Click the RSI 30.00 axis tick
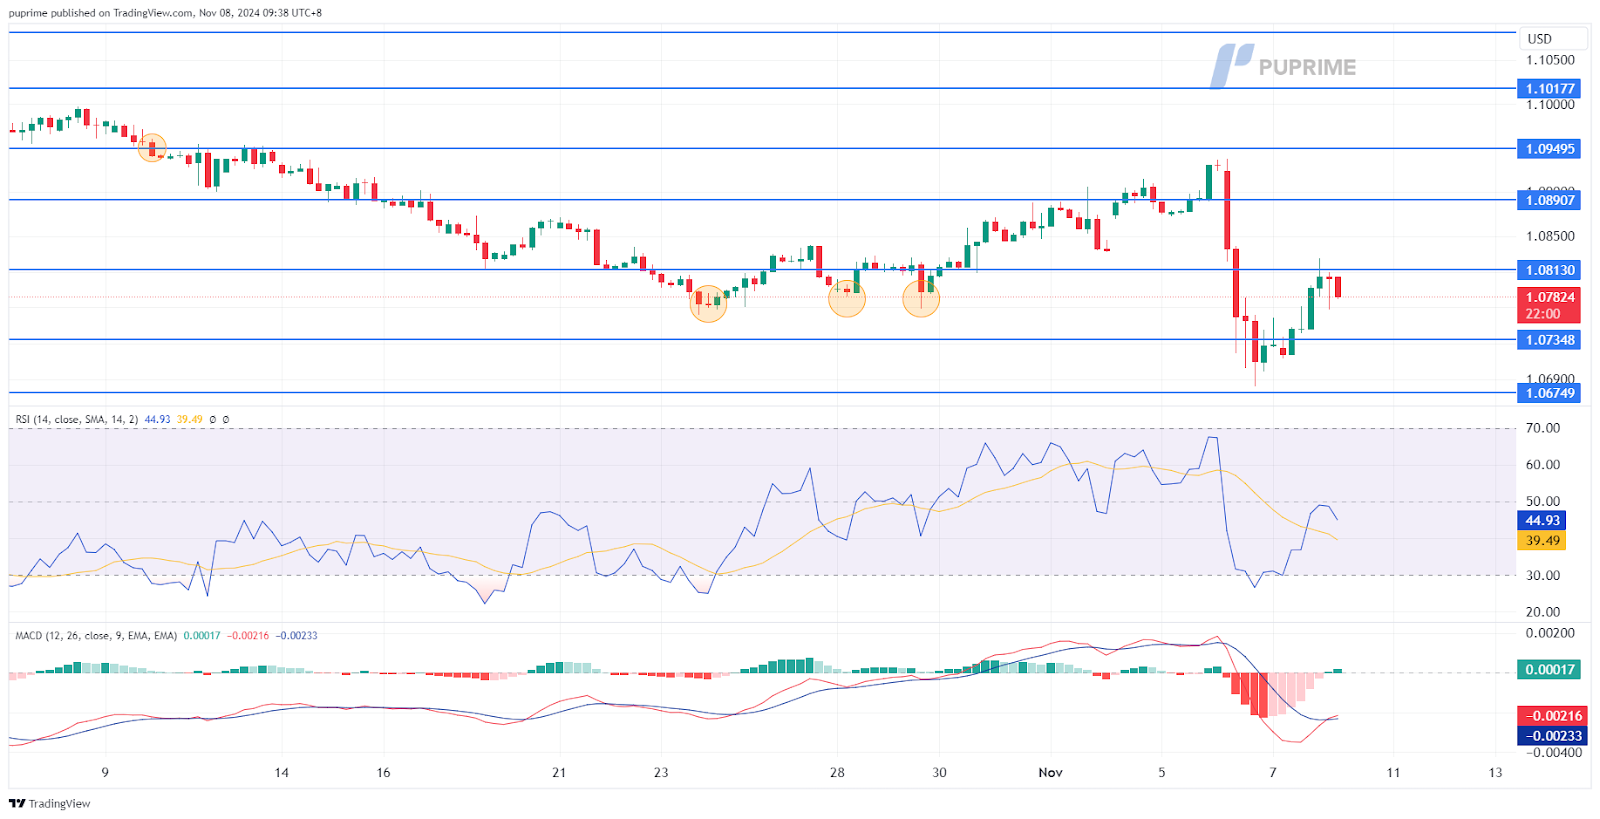The image size is (1600, 819). 1543,576
